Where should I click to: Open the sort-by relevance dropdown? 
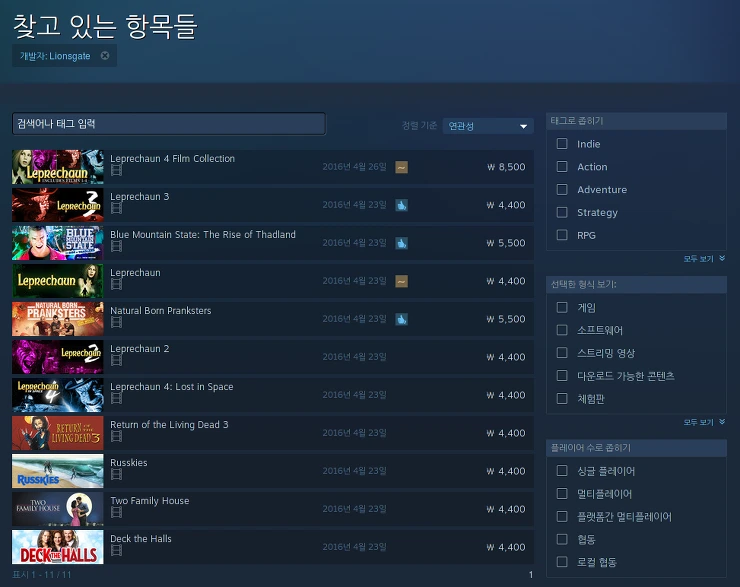488,126
